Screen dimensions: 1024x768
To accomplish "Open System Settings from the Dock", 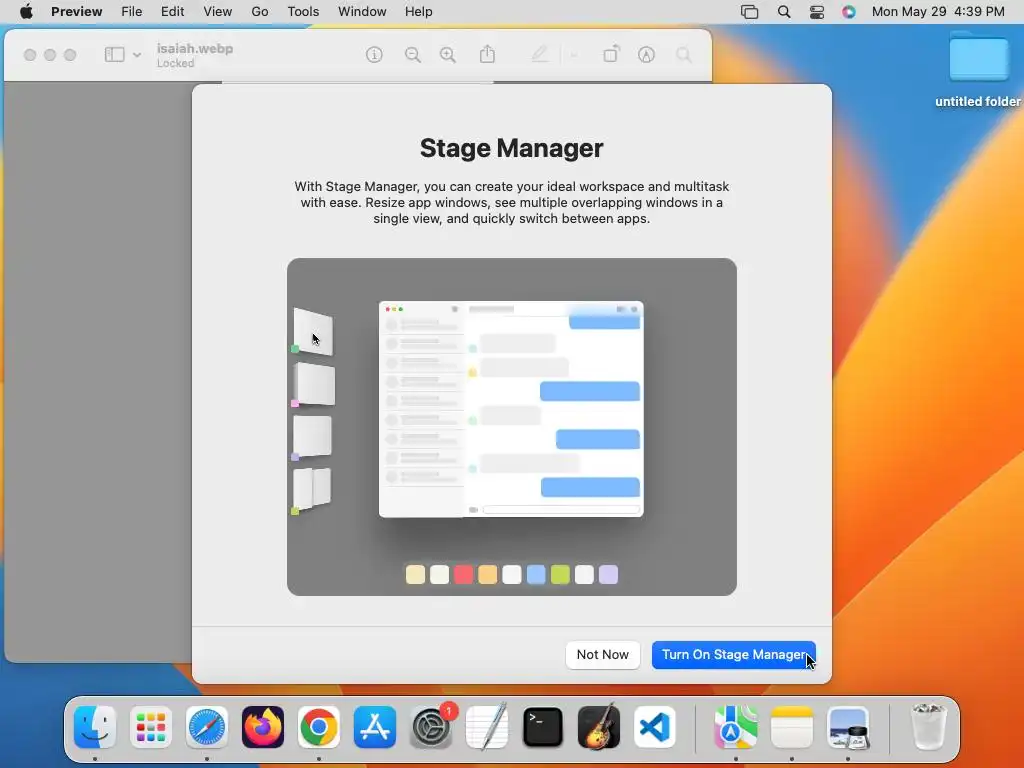I will pos(431,727).
